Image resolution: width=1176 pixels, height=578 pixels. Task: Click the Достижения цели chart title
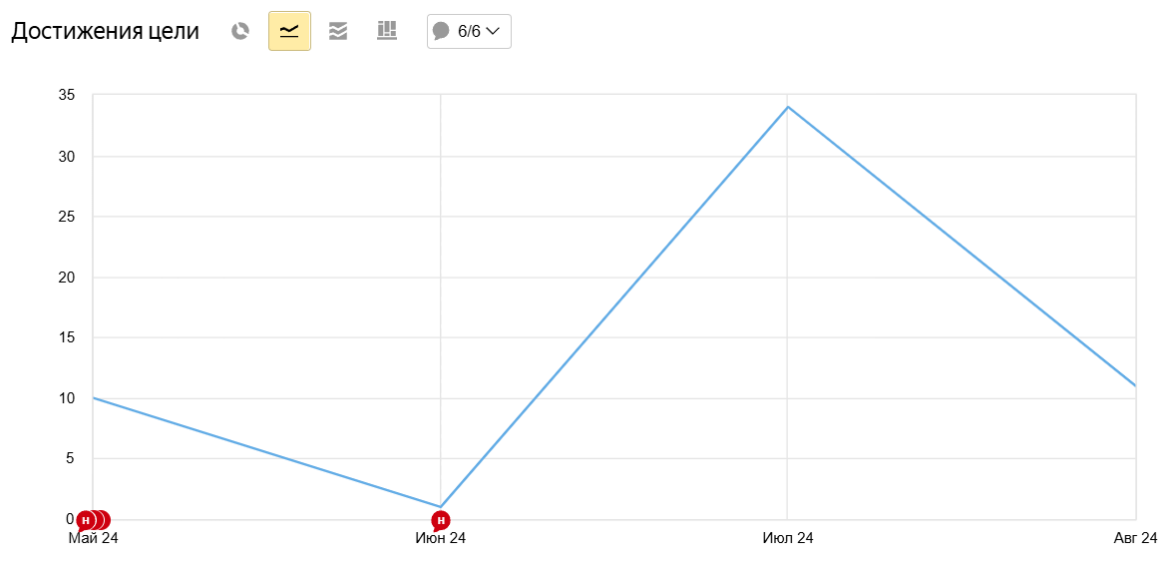[105, 31]
